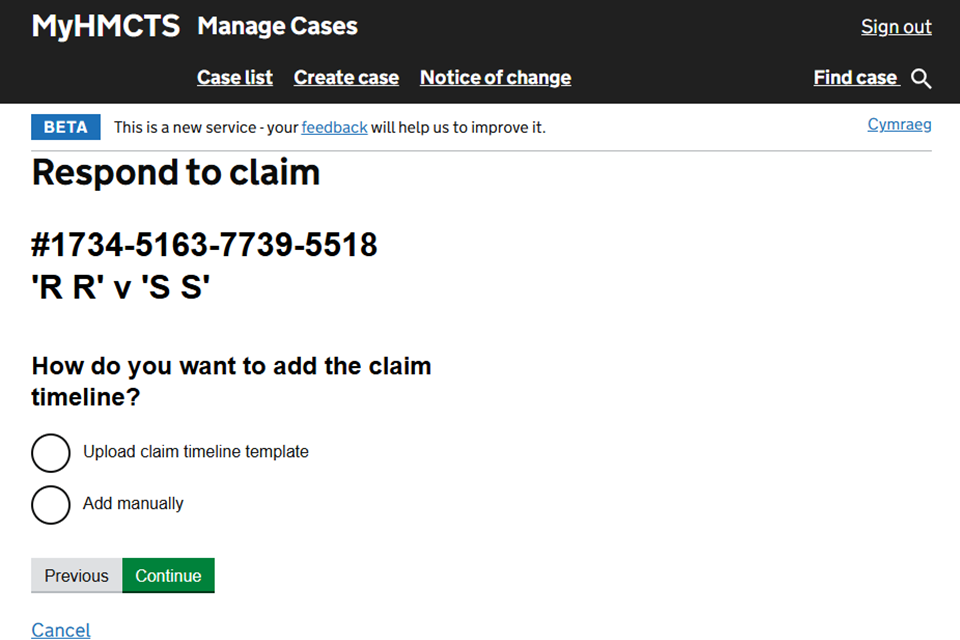
Task: Click the Find case link
Action: 856,78
